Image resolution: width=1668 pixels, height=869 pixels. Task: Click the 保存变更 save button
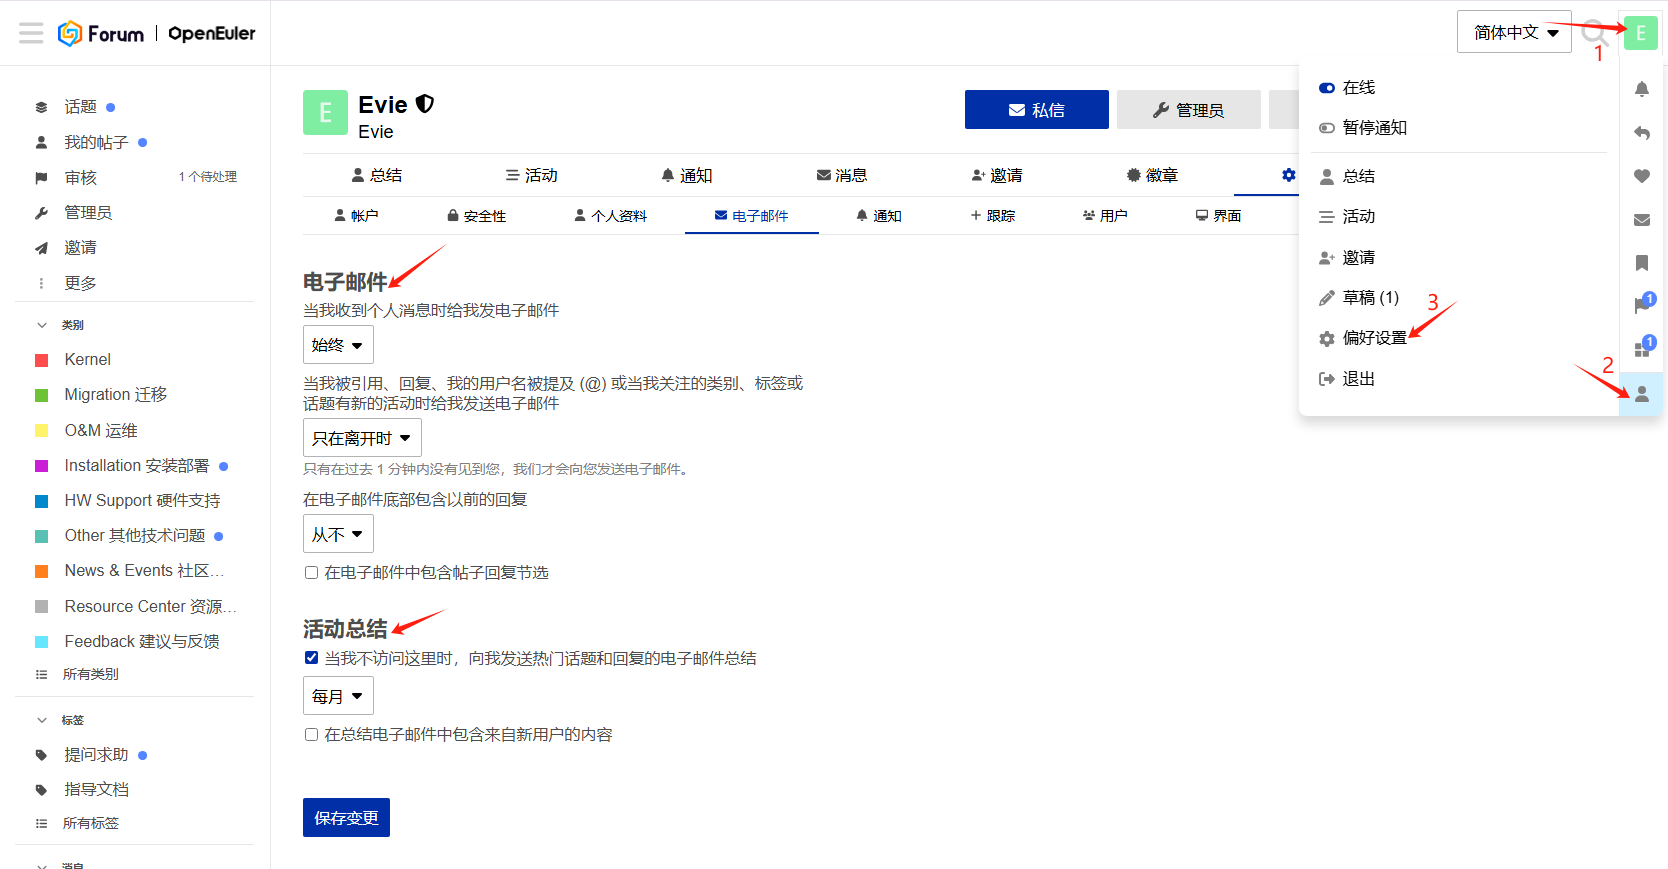click(346, 818)
